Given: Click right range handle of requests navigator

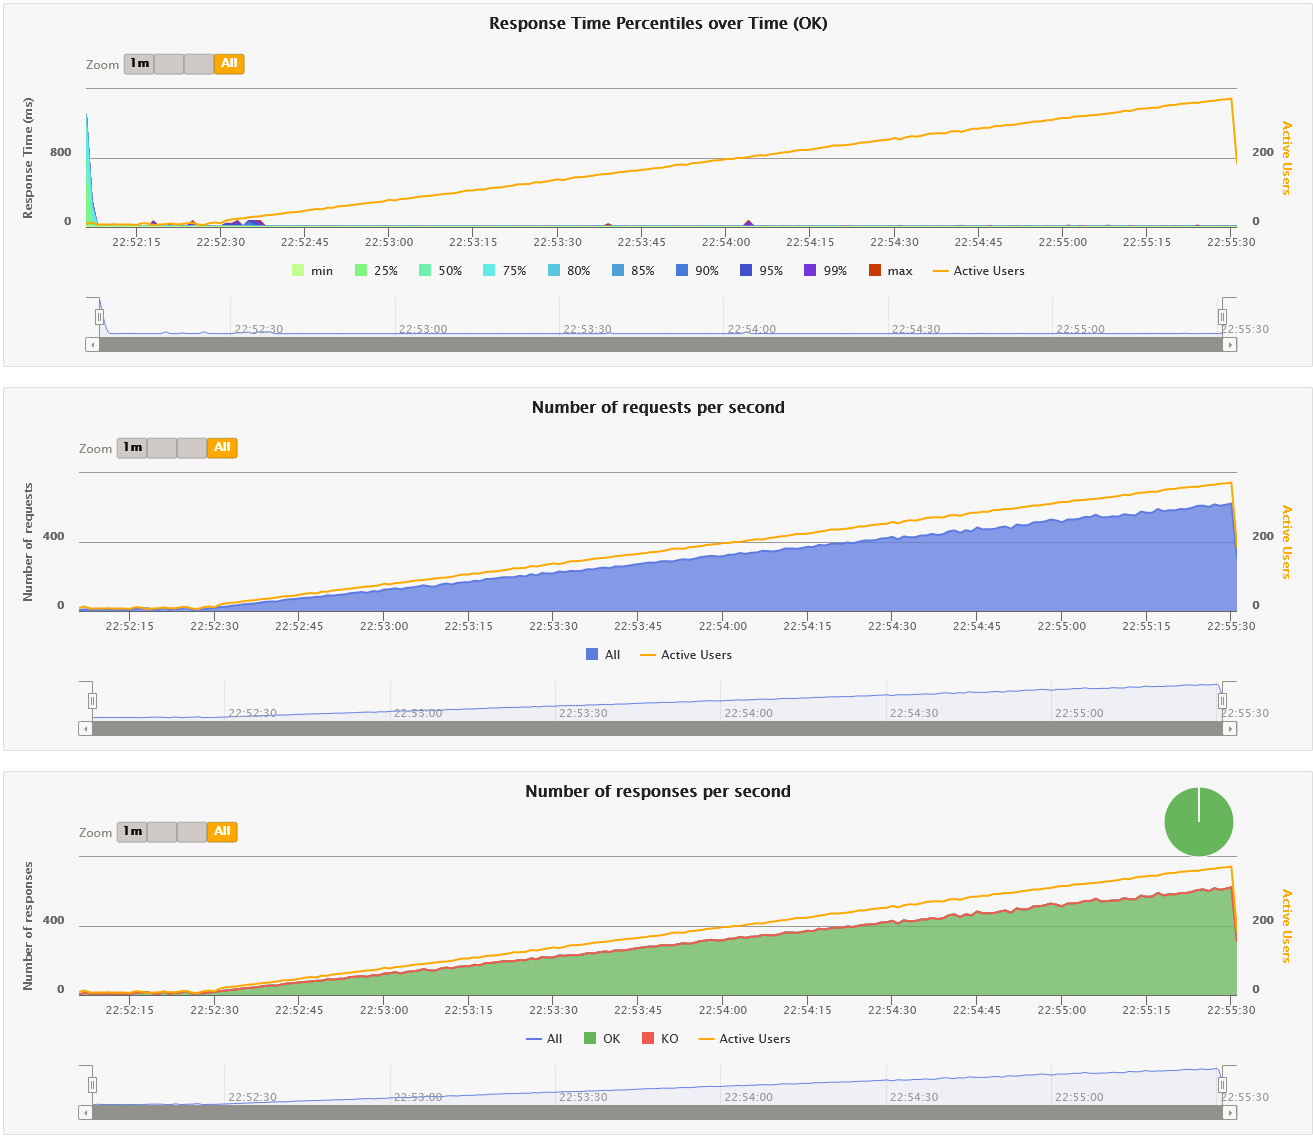Looking at the screenshot, I should click(x=1222, y=701).
